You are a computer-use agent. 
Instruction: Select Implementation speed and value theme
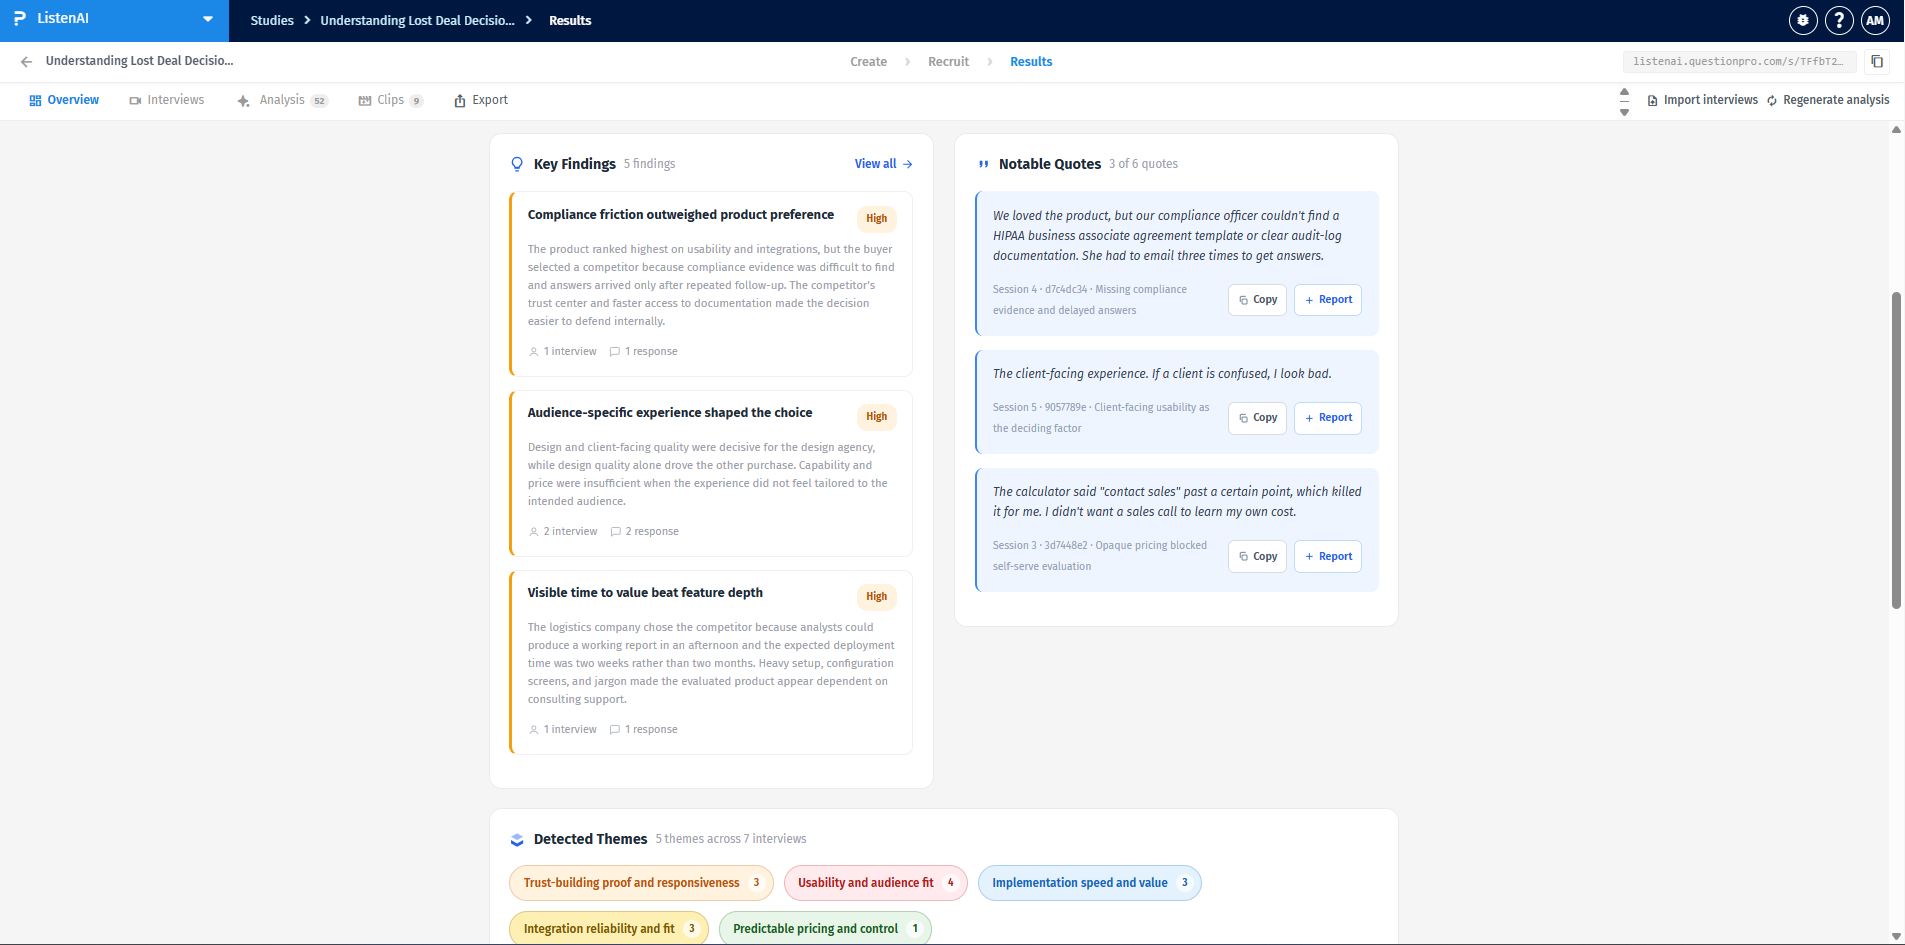(x=1089, y=883)
